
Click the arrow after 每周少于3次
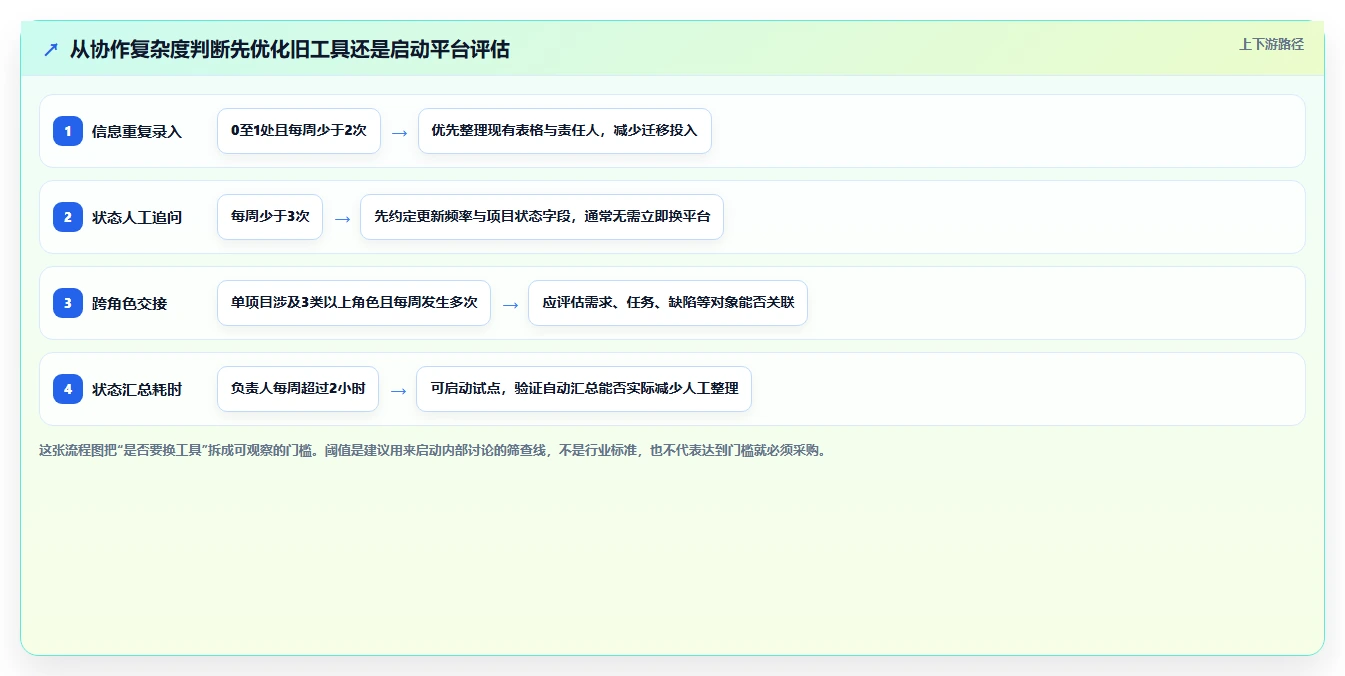[342, 218]
